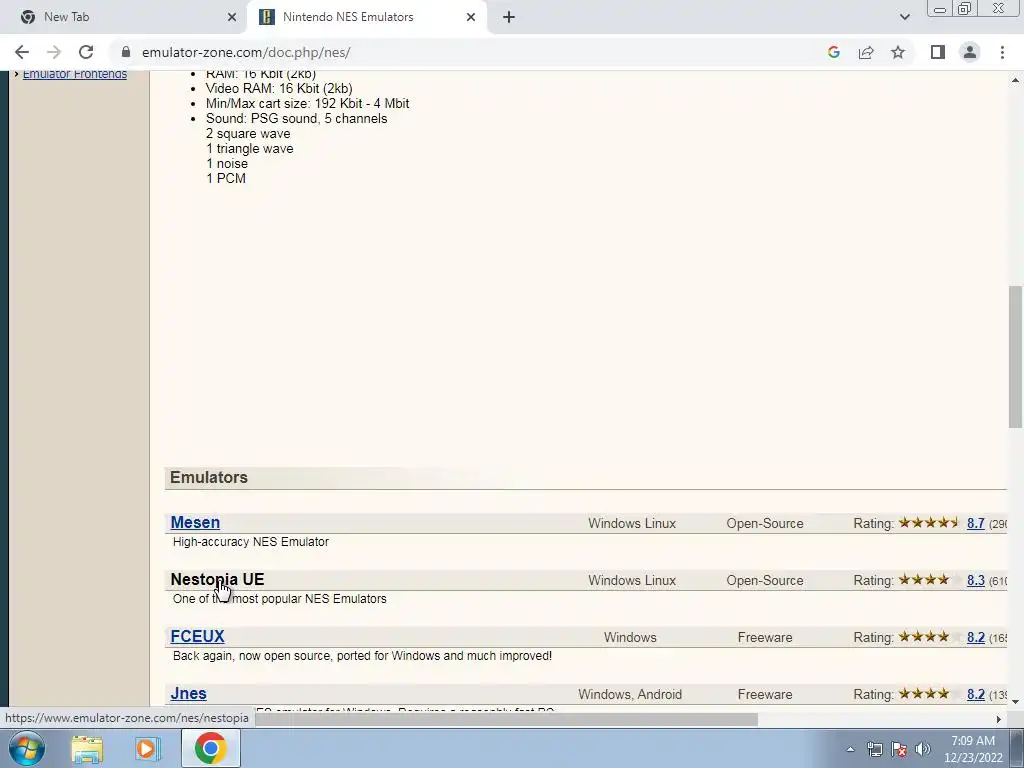Click 'Freeware' in the FCEUX row

point(765,637)
